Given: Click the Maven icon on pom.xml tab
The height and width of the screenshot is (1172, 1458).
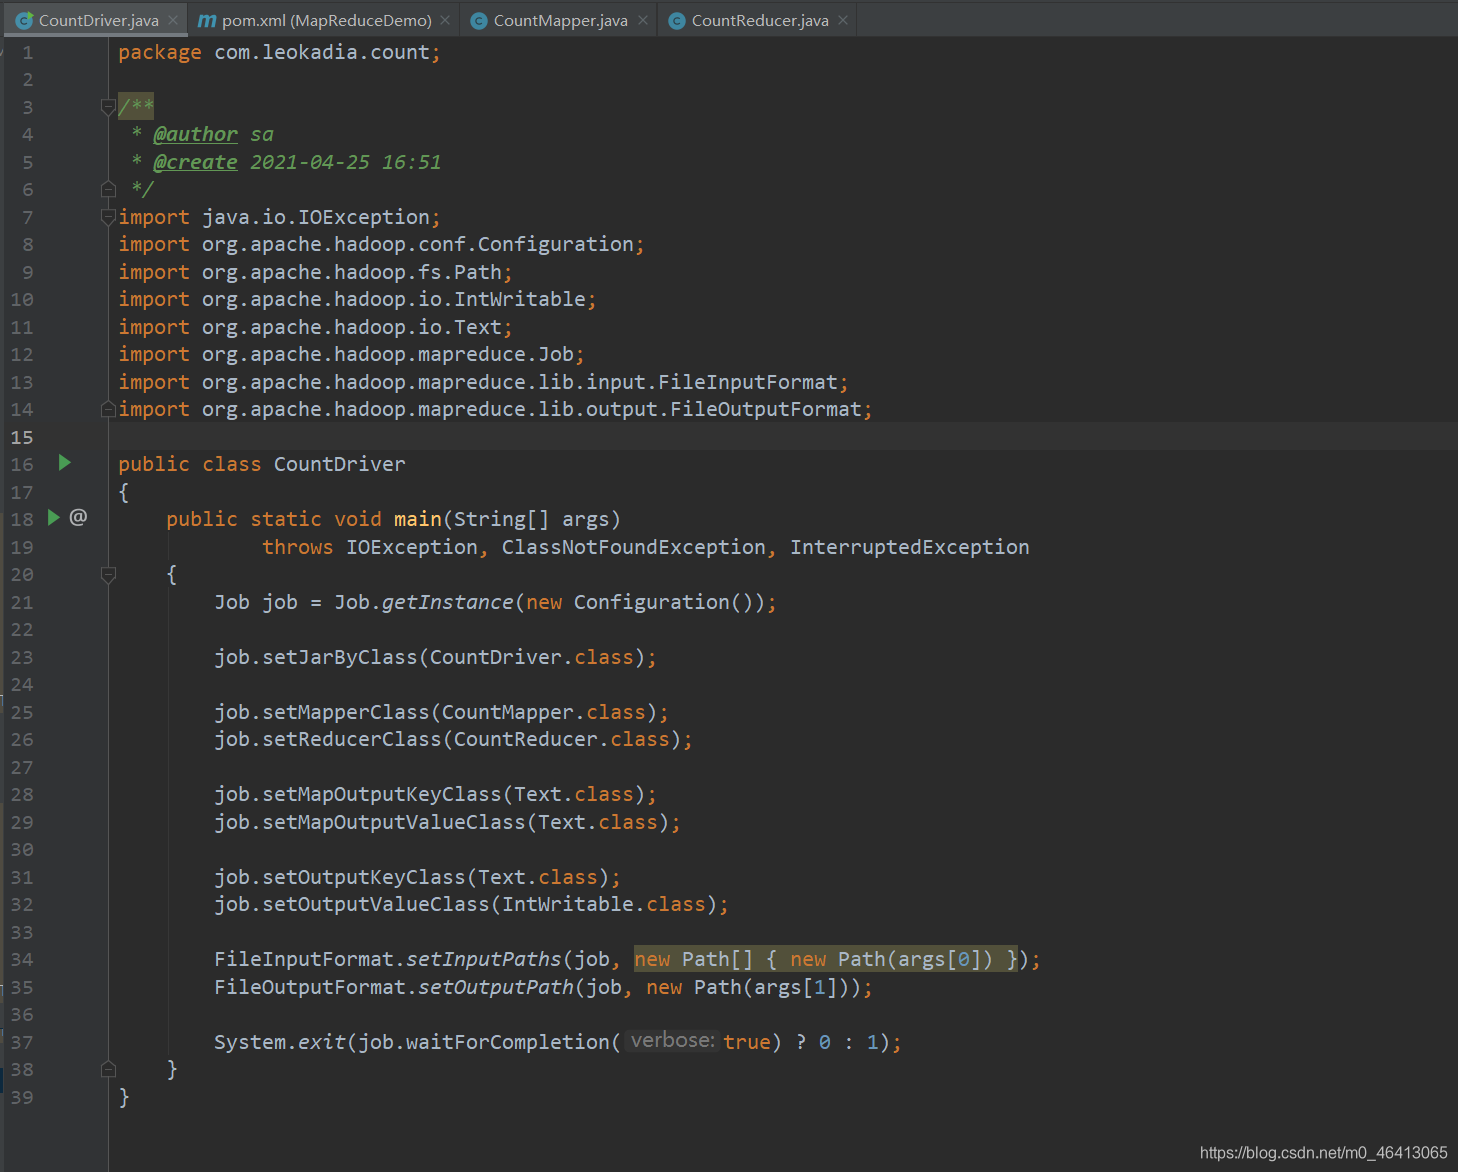Looking at the screenshot, I should pyautogui.click(x=207, y=20).
